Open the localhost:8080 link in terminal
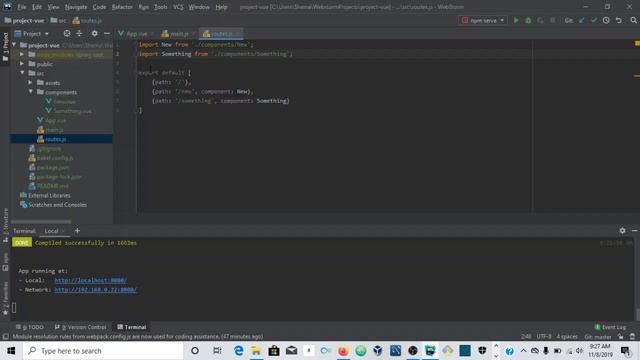The width and height of the screenshot is (640, 360). [91, 280]
